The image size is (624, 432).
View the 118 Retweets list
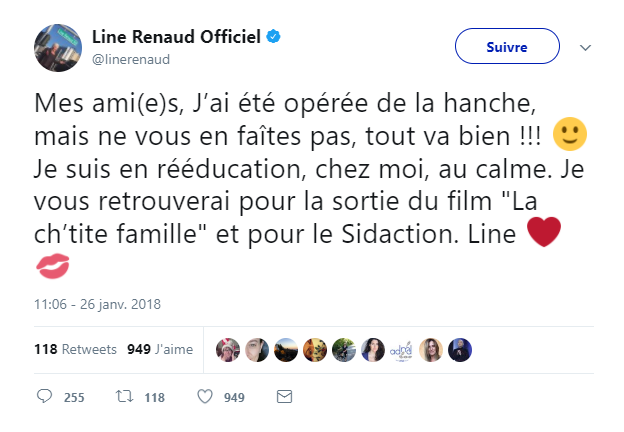point(76,349)
